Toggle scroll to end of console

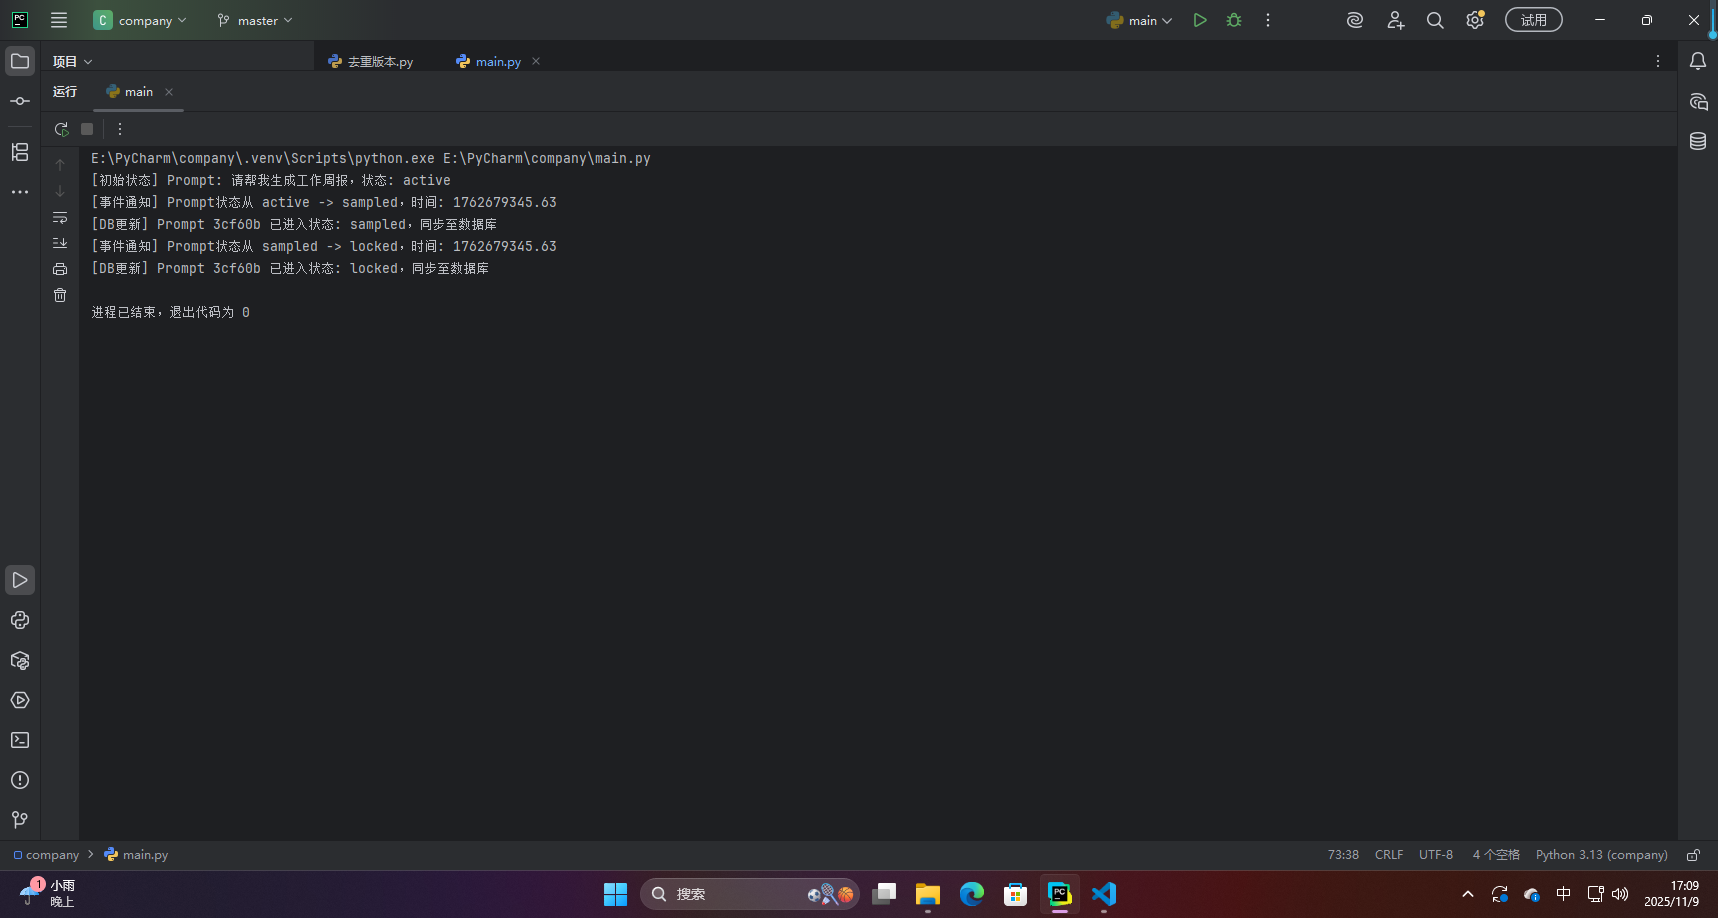60,243
